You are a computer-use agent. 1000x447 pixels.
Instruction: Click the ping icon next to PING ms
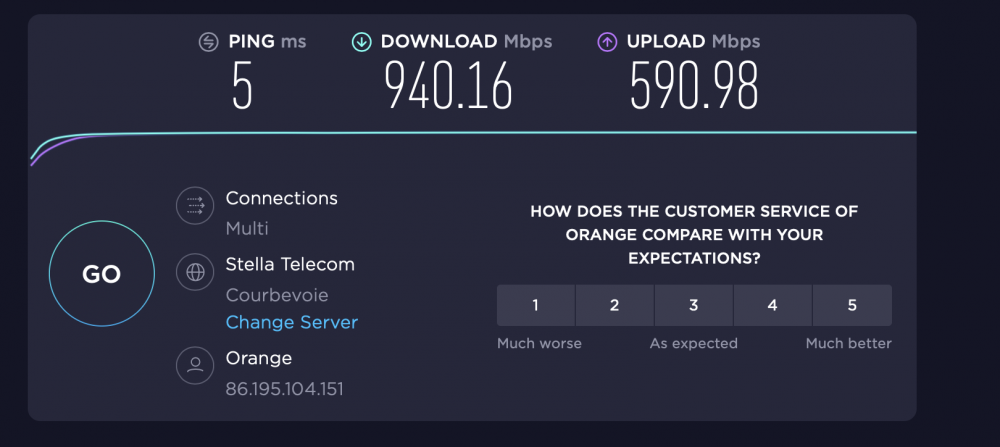click(209, 42)
